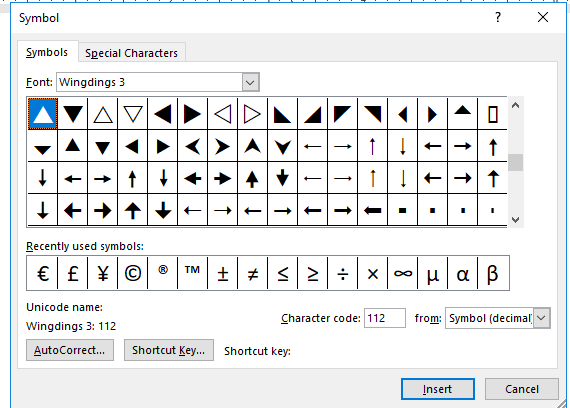Pick the hollow left-pointing triangle symbol
The width and height of the screenshot is (570, 408).
click(x=222, y=114)
